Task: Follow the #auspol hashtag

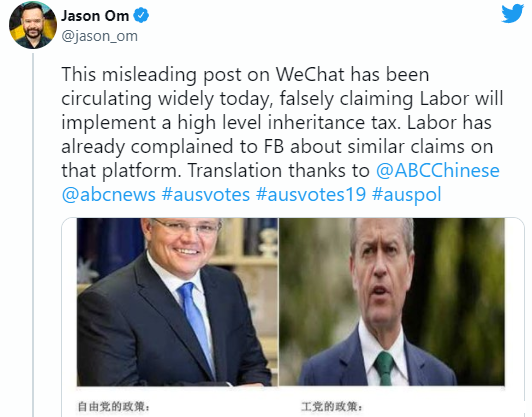Action: [406, 195]
